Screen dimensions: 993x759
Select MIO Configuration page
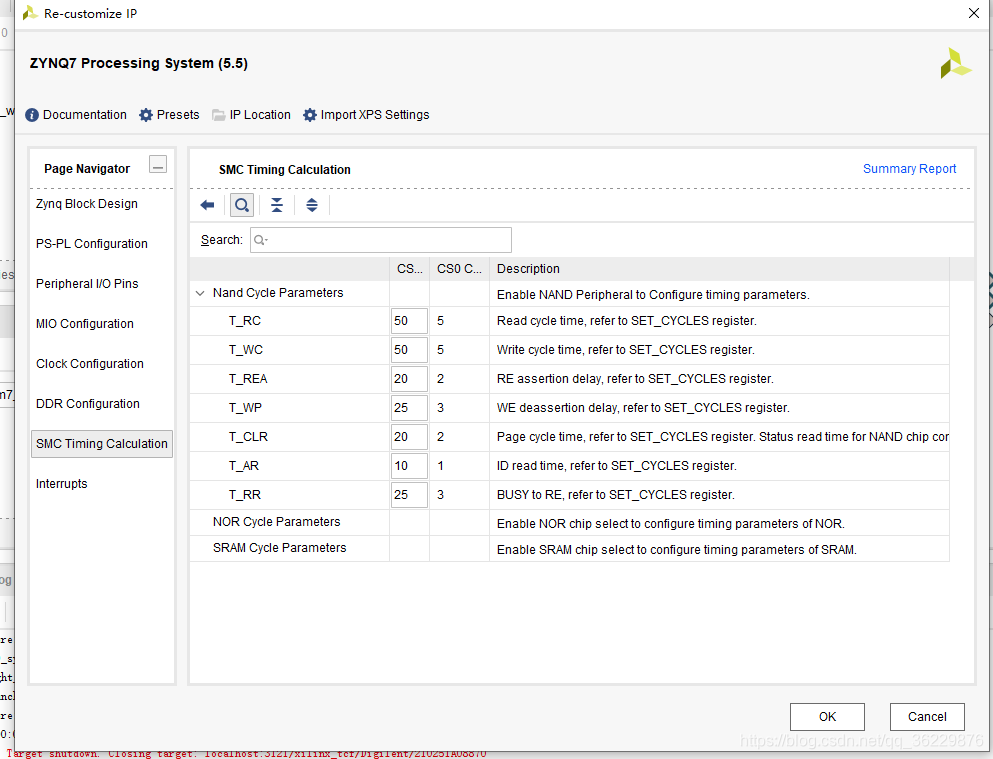[x=85, y=323]
